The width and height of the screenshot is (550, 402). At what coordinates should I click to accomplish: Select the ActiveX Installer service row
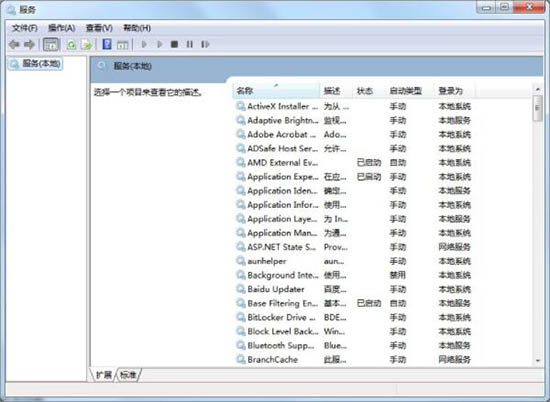pyautogui.click(x=354, y=106)
